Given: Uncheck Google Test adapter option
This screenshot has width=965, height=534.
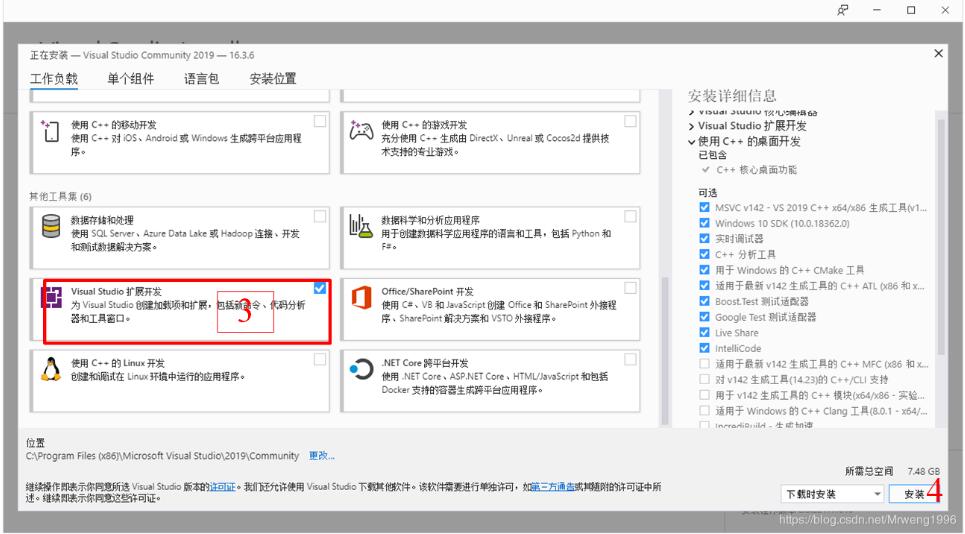Looking at the screenshot, I should click(704, 316).
